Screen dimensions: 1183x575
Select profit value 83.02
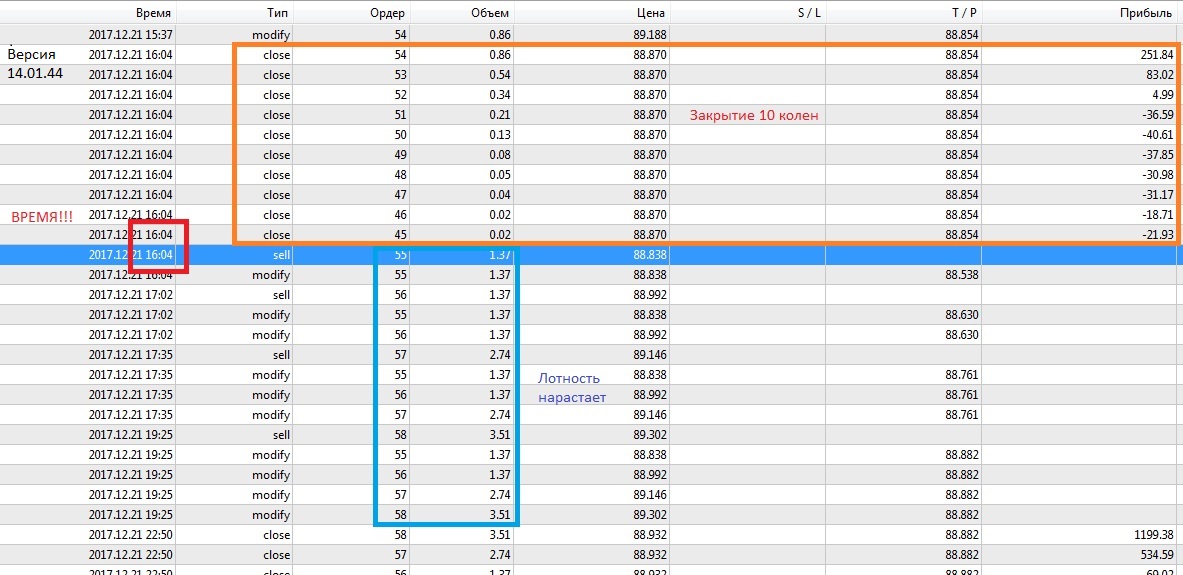click(x=1160, y=75)
